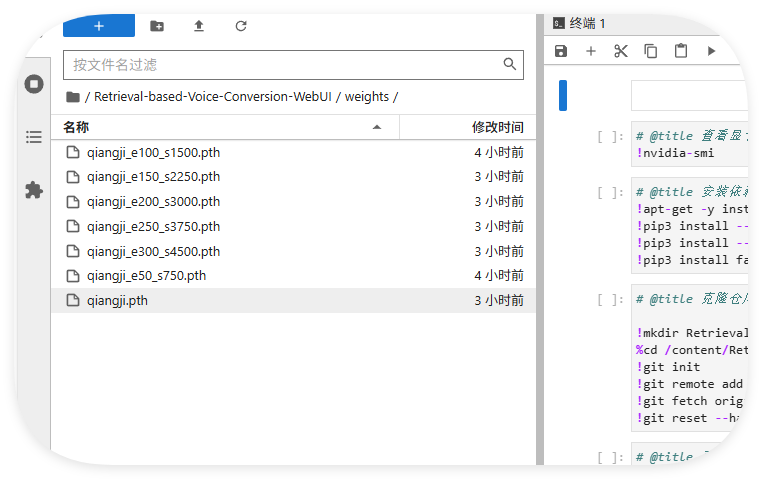
Task: Click the weights breadcrumb
Action: tap(367, 97)
